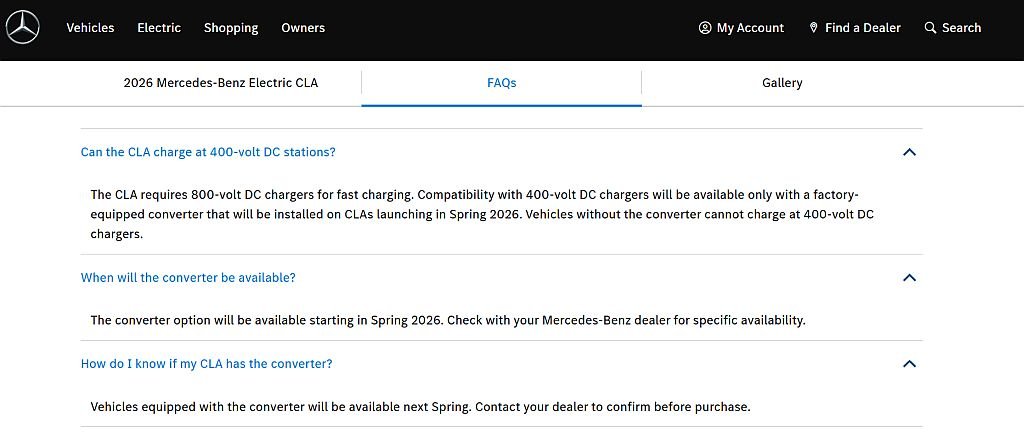This screenshot has height=433, width=1024.
Task: Collapse the converter availability answer chevron
Action: pos(909,278)
